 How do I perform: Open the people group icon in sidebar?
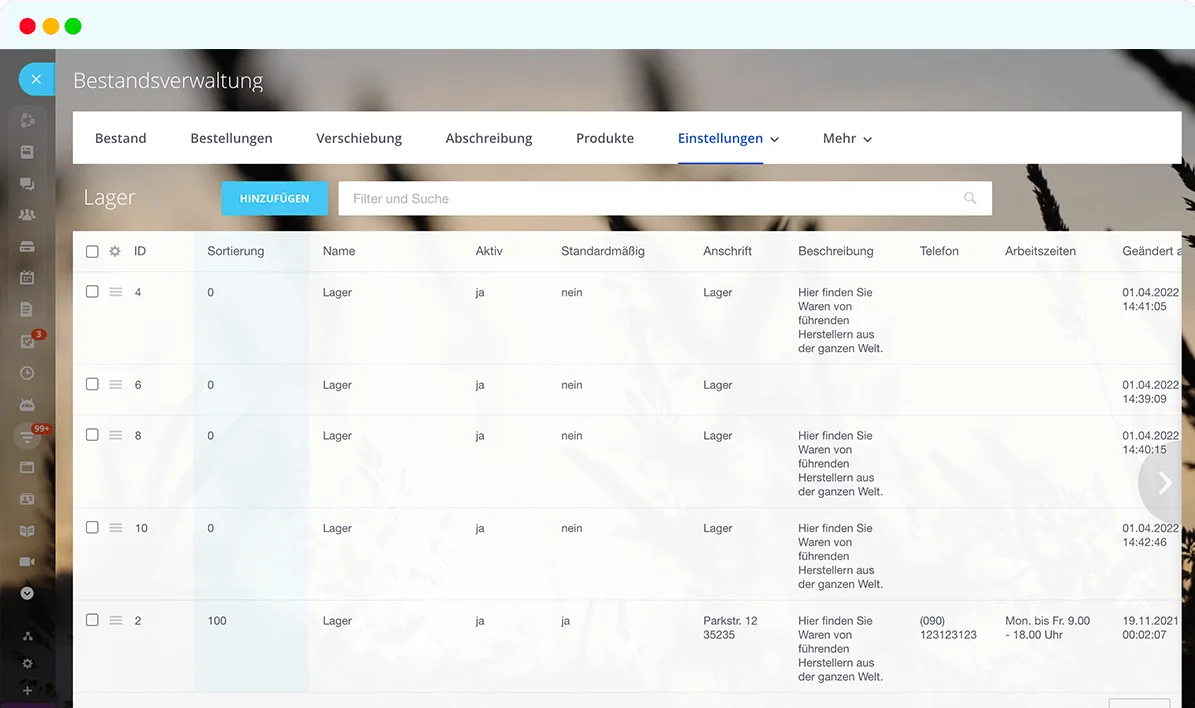(27, 215)
